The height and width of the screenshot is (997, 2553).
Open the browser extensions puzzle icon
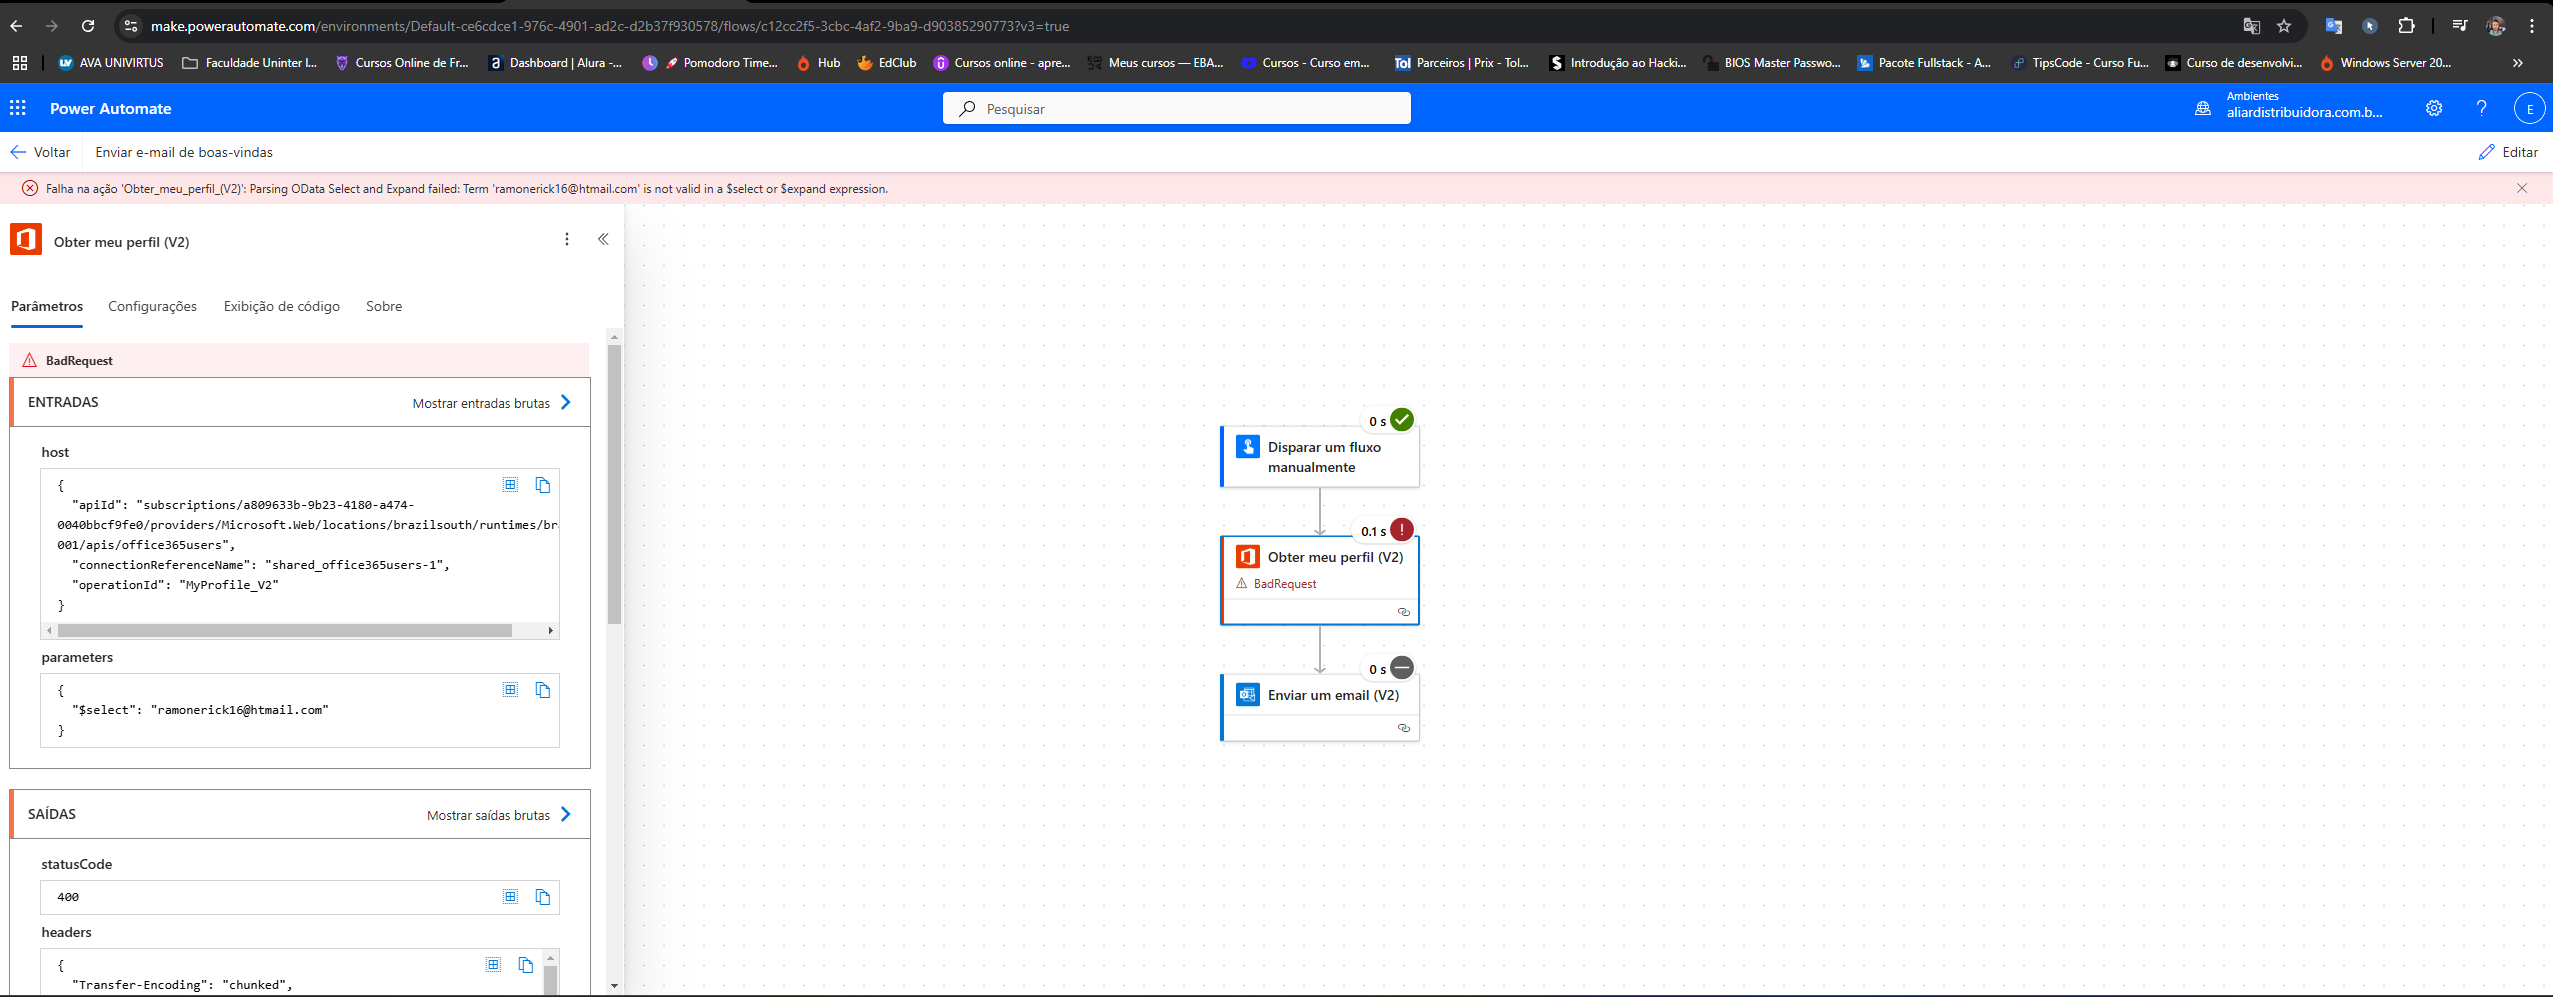point(2407,26)
